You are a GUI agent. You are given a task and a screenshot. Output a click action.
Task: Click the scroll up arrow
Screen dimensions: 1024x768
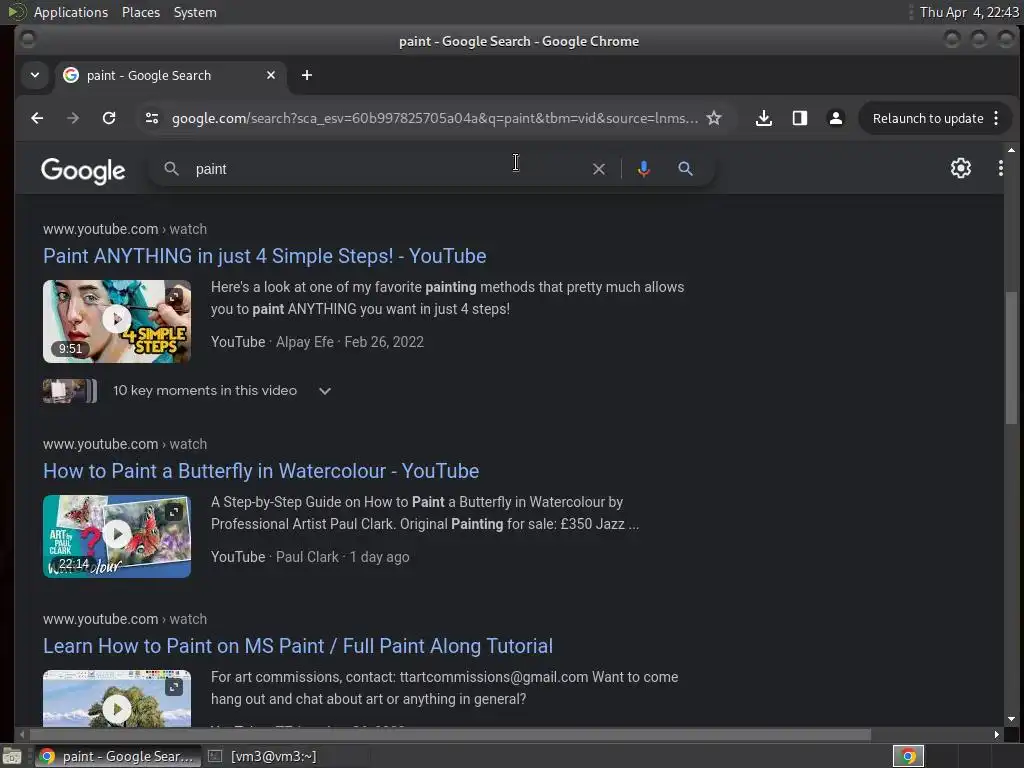click(1011, 150)
